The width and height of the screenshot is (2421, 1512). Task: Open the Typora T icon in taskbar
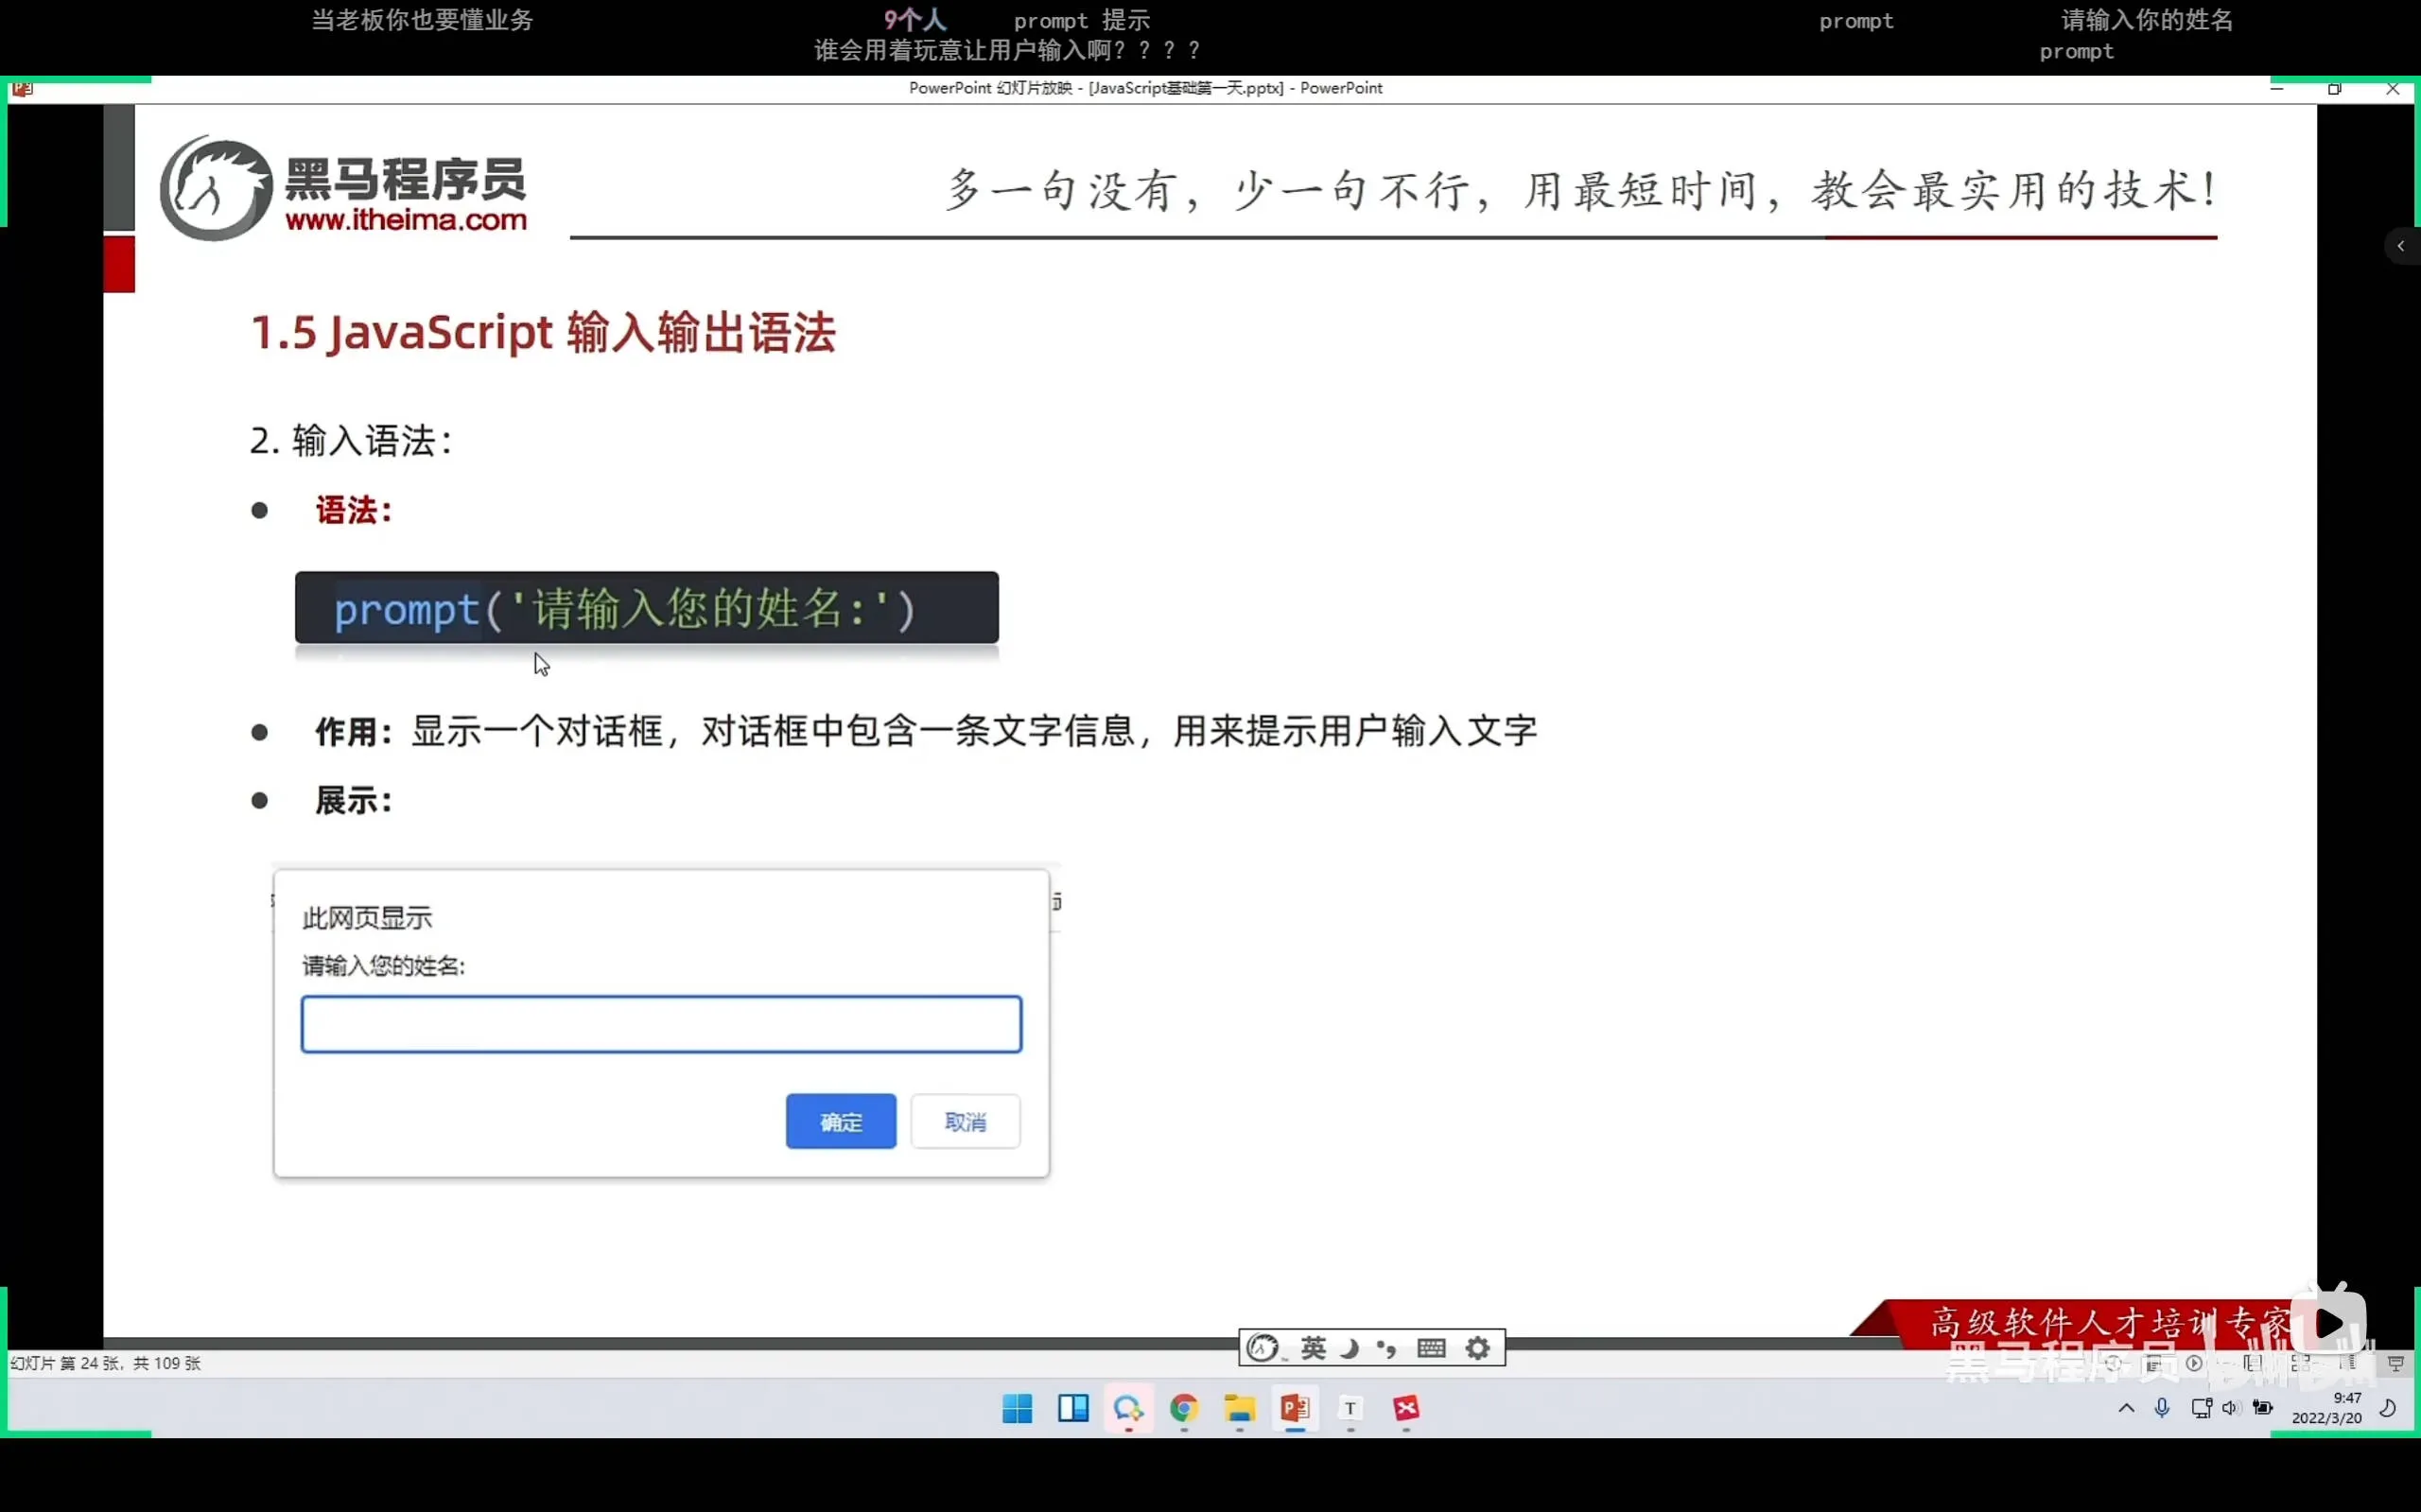(1350, 1408)
